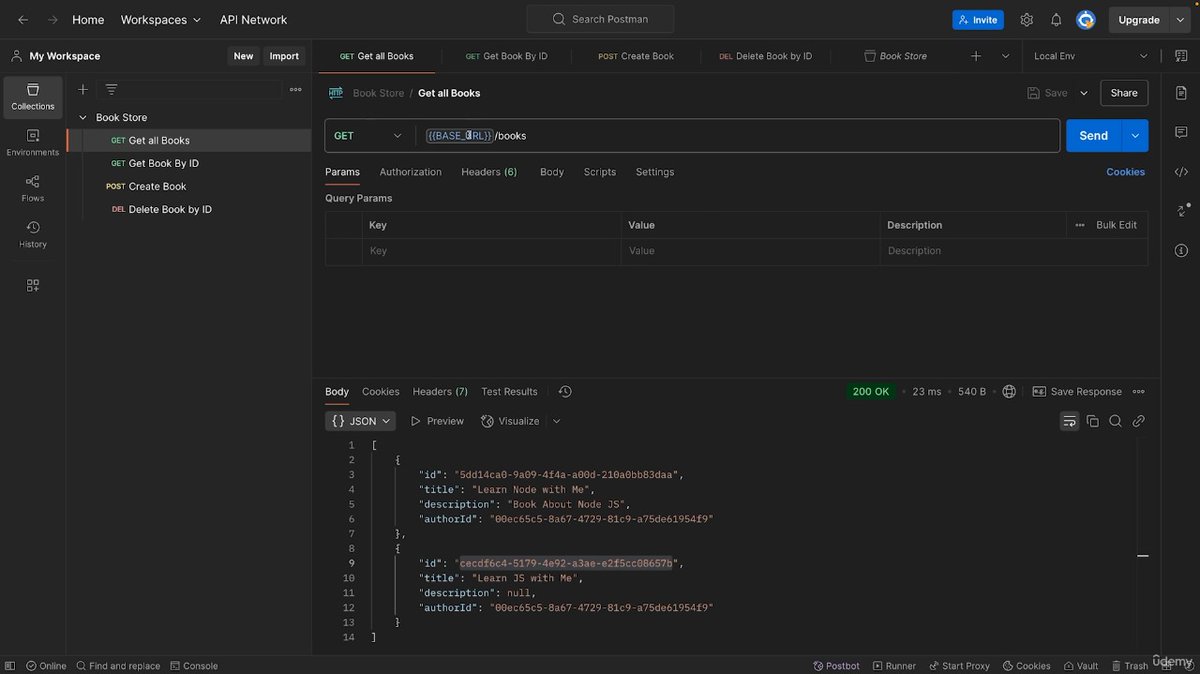Click the Share button
This screenshot has height=674, width=1200.
[1124, 93]
